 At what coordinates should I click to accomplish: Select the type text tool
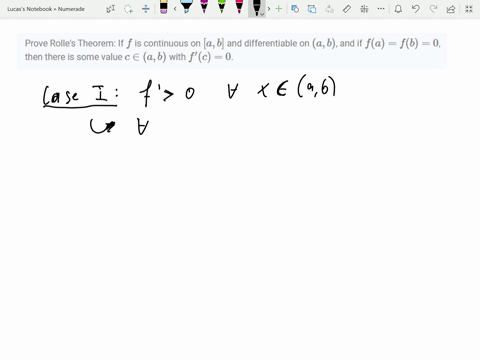(111, 9)
